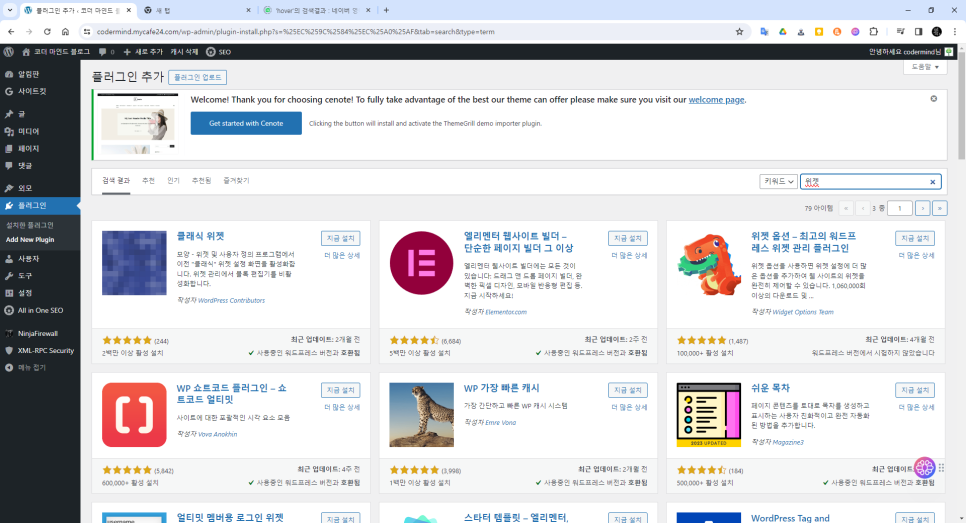Viewport: 966px width, 523px height.
Task: Open 더 많은 상세 for 클래식 위젯
Action: pos(342,255)
